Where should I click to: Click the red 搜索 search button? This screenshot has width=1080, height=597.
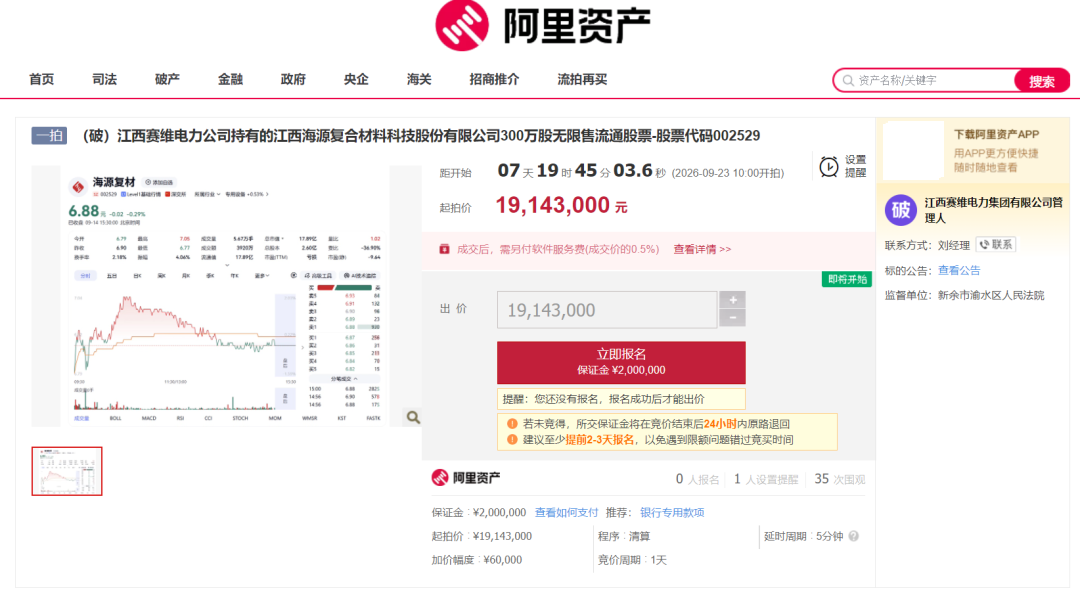(1041, 81)
